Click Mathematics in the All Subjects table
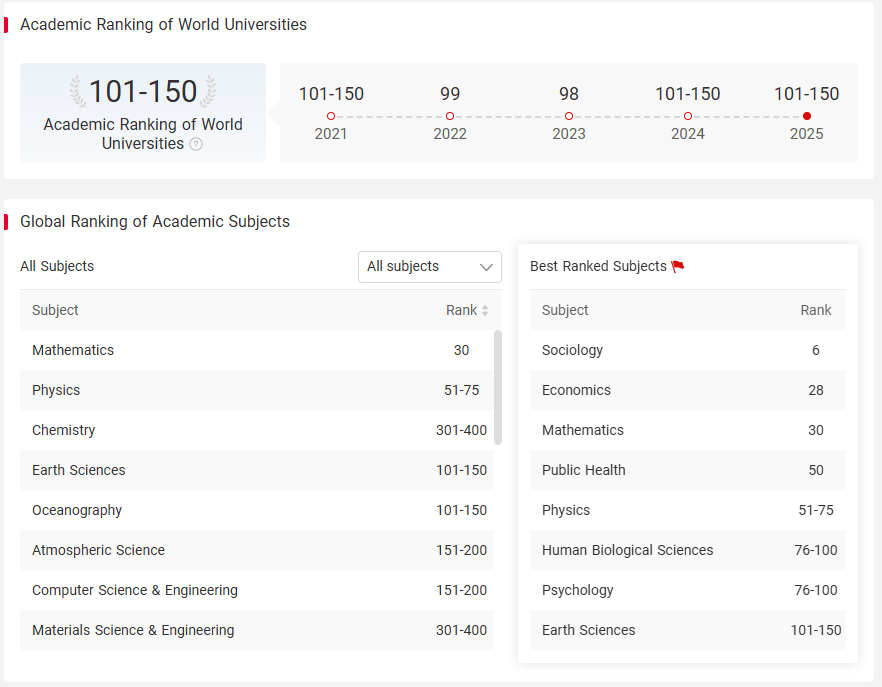 pyautogui.click(x=73, y=350)
